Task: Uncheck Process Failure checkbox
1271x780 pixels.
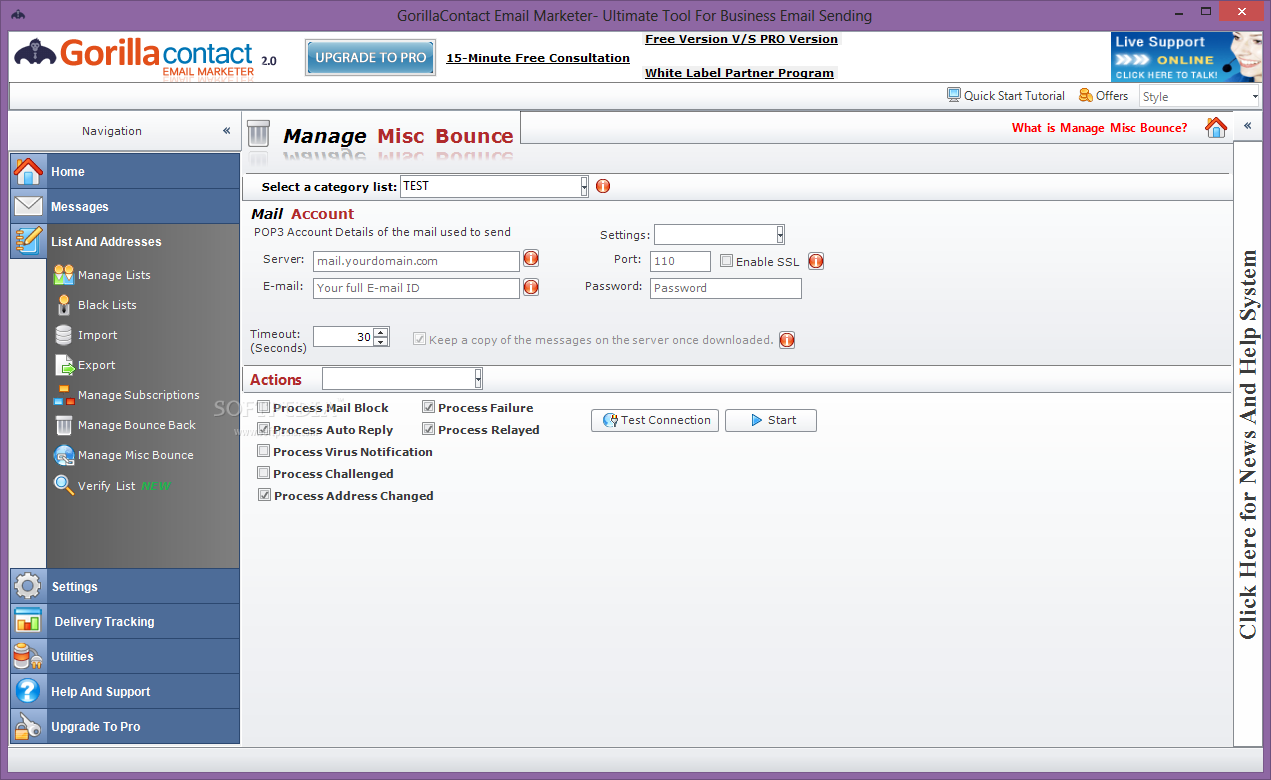Action: click(429, 407)
